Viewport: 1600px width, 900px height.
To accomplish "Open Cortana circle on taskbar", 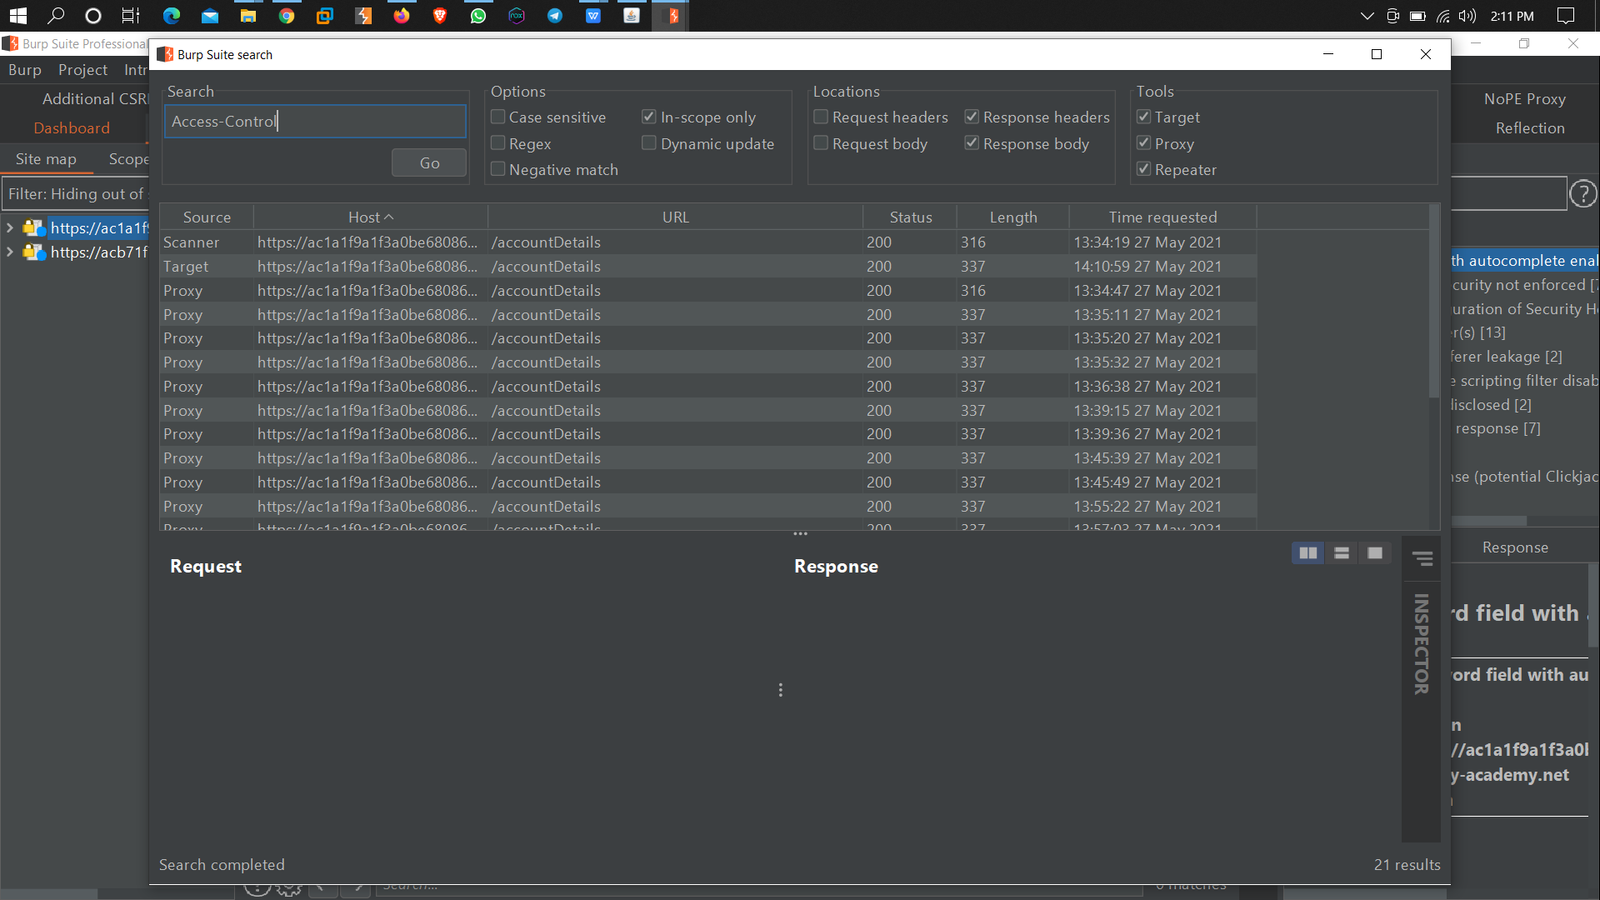I will (x=93, y=16).
